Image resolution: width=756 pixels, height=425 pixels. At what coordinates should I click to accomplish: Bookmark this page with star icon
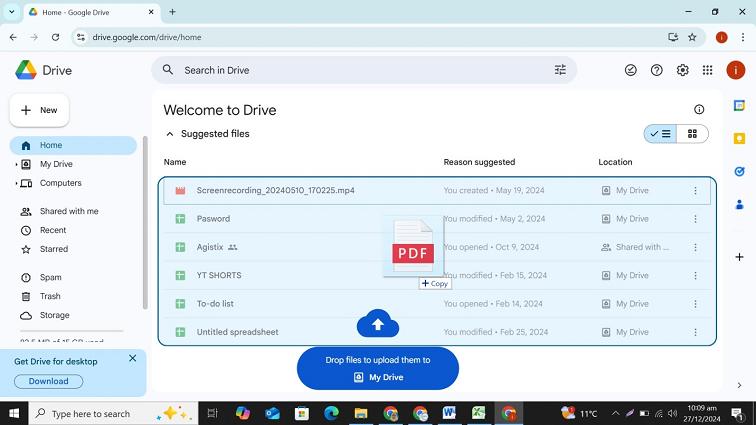coord(692,37)
